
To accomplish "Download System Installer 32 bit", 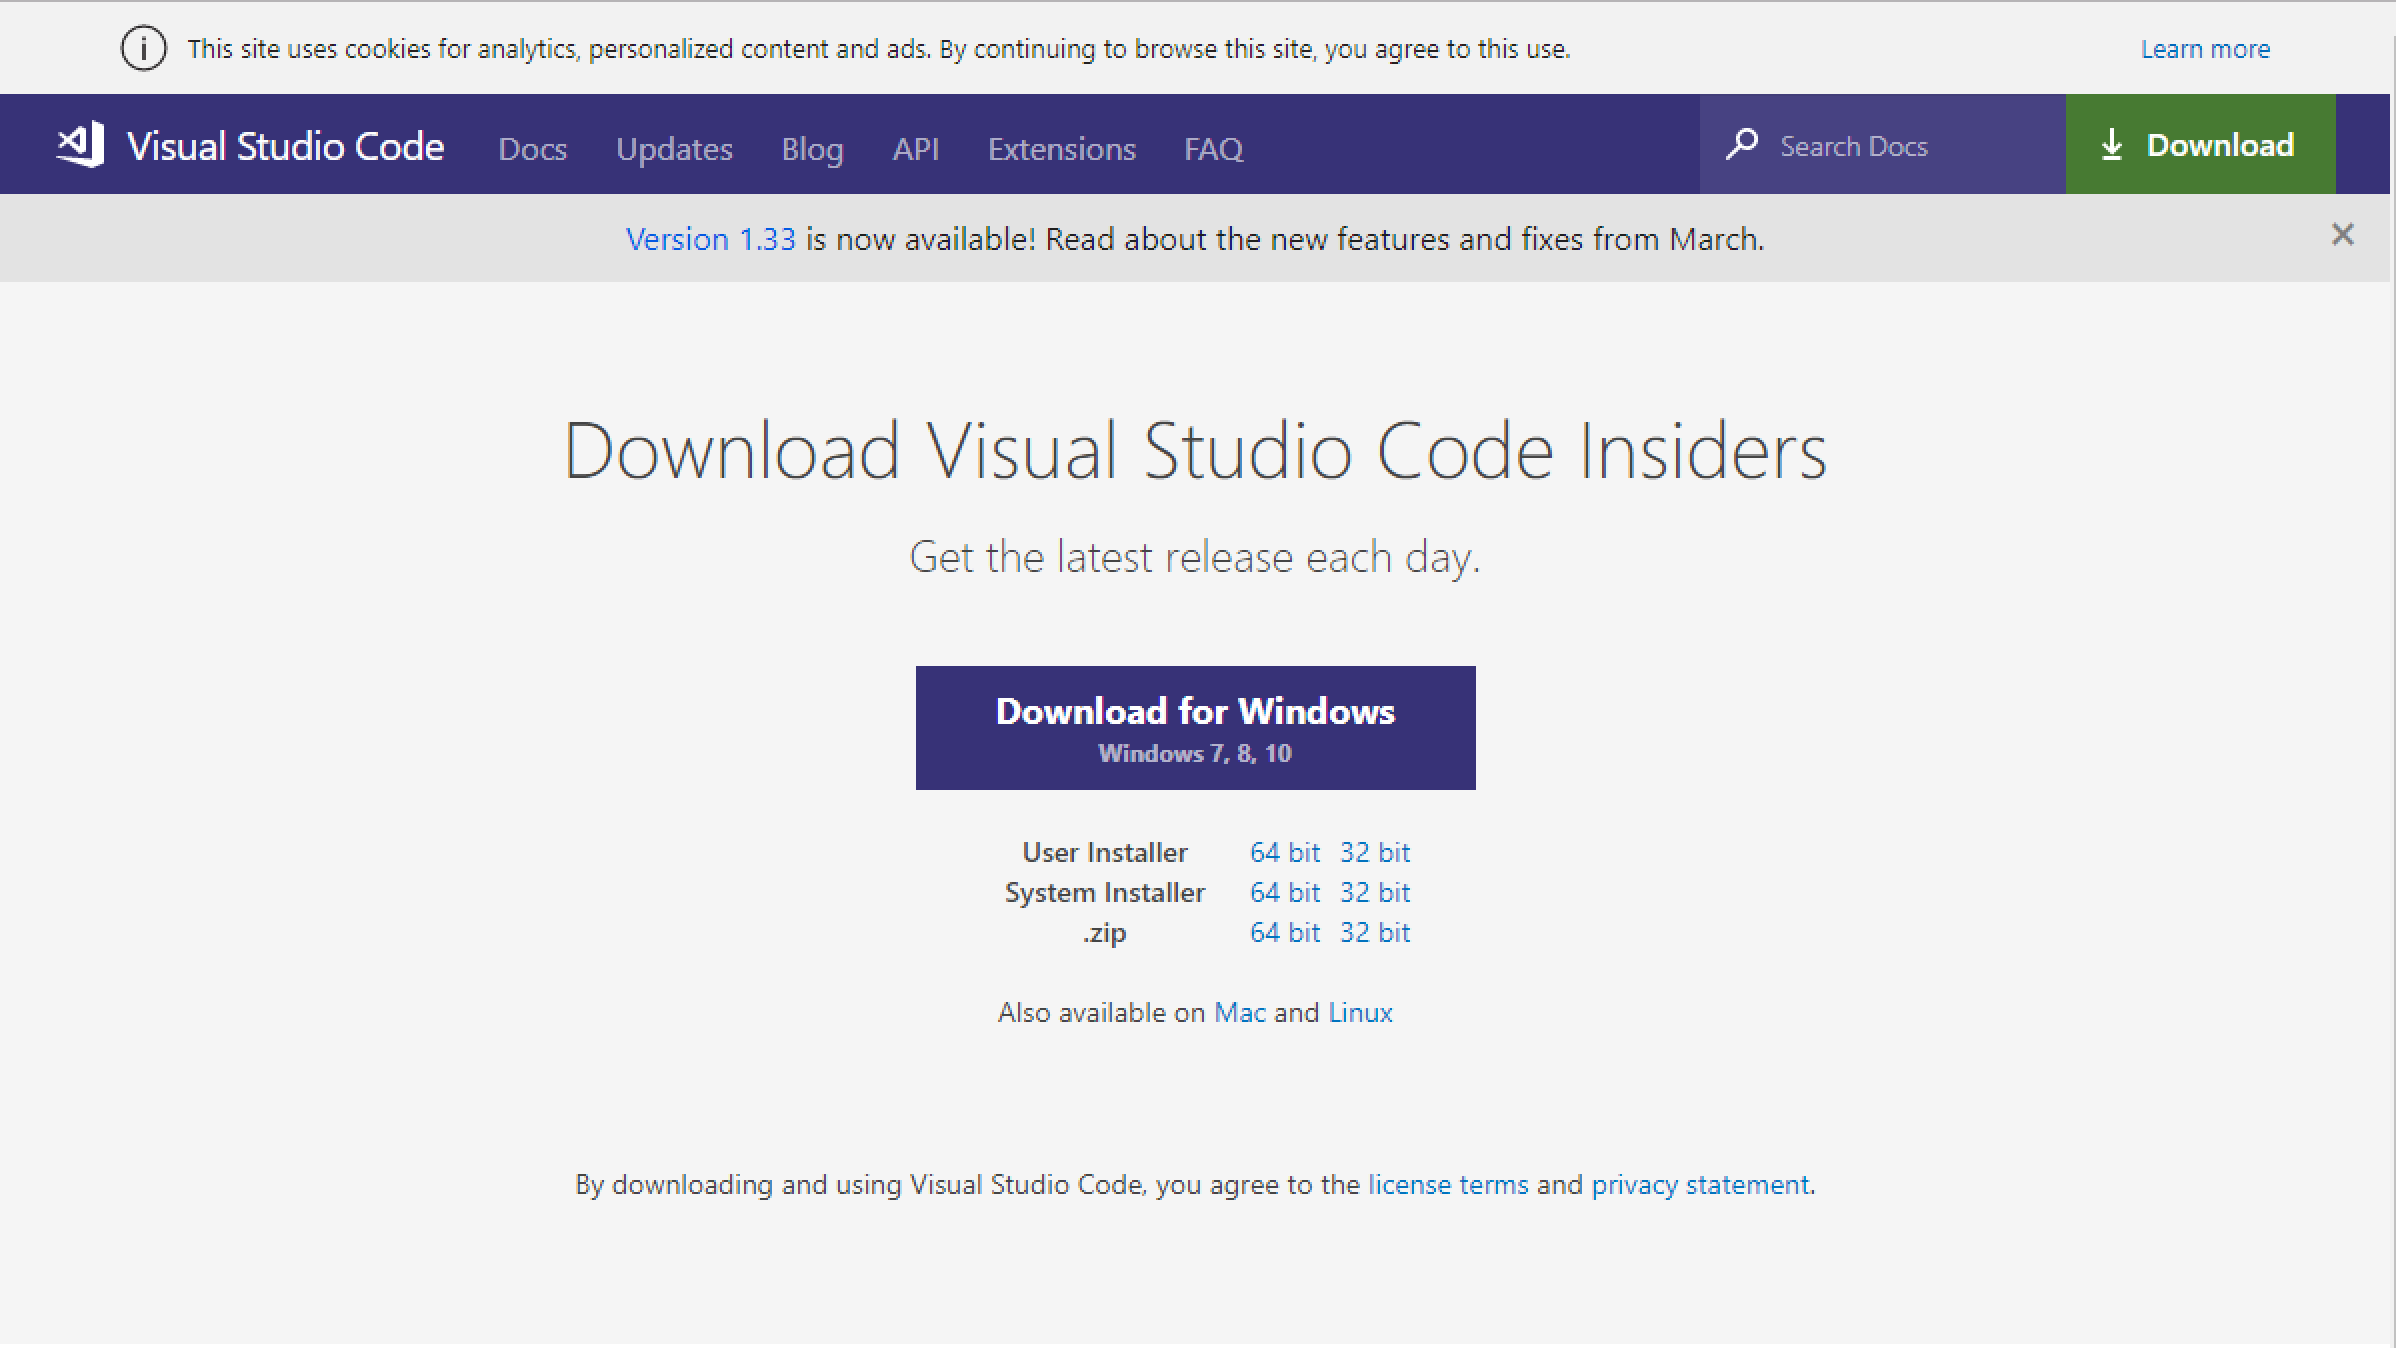I will pyautogui.click(x=1375, y=892).
